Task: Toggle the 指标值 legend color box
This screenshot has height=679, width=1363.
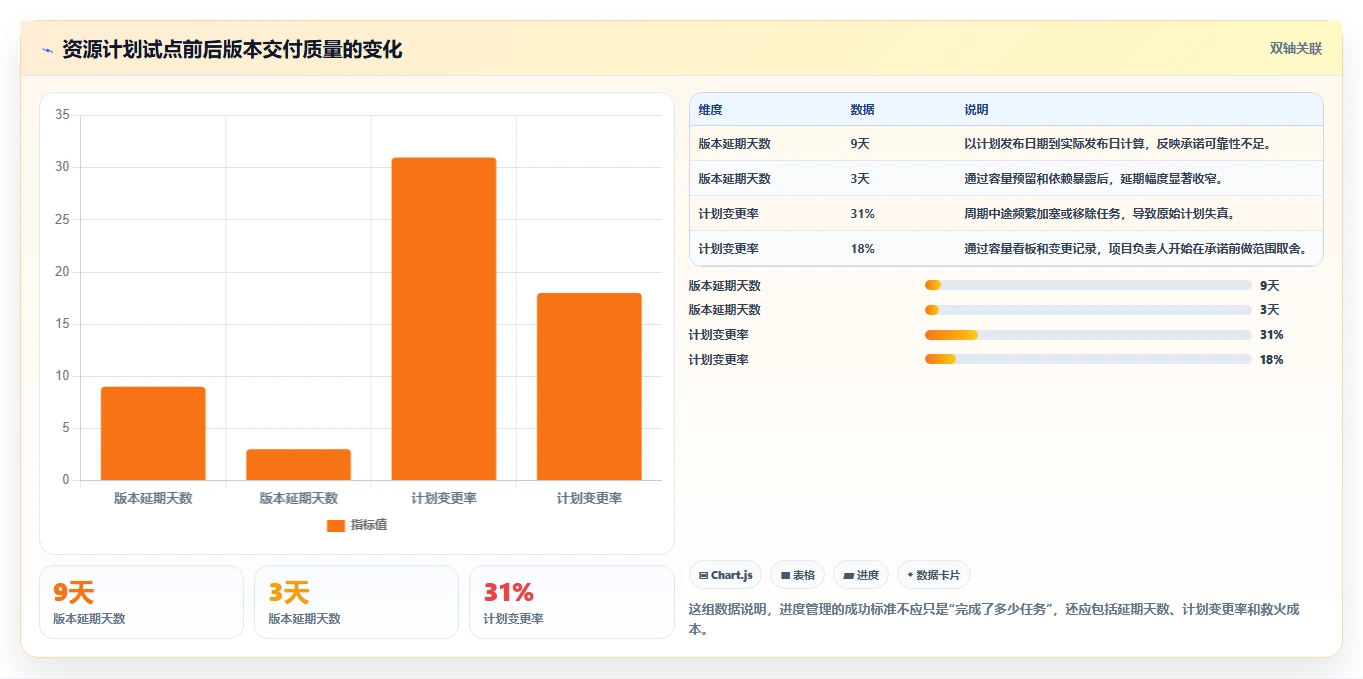Action: (336, 525)
